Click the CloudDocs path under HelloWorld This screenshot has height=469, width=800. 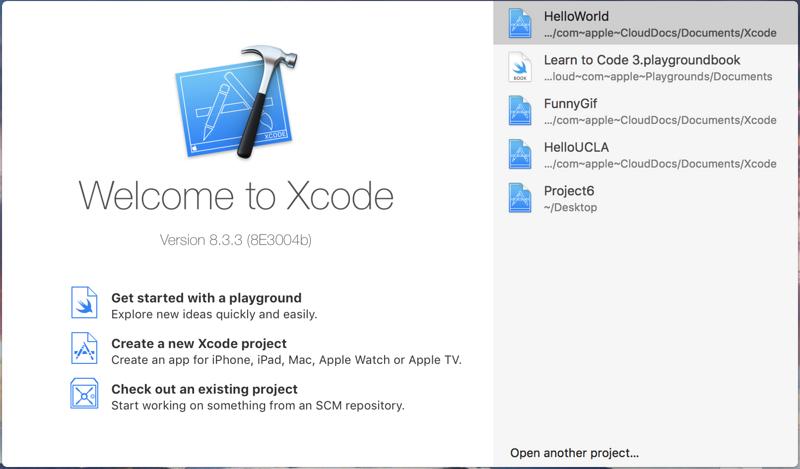[x=660, y=33]
